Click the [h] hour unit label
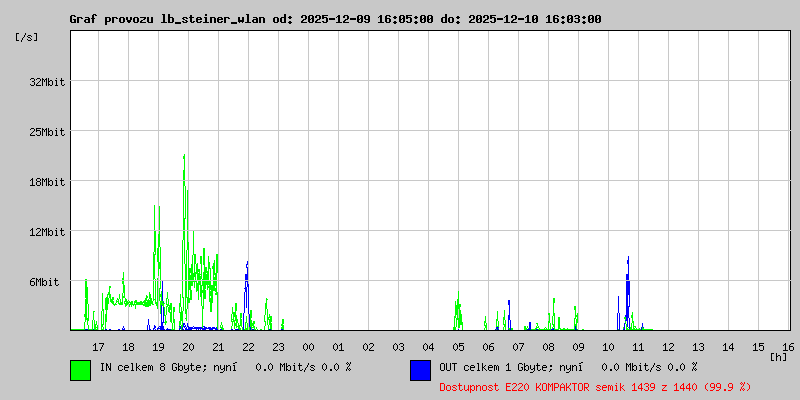Viewport: 800px width, 400px height. point(779,357)
